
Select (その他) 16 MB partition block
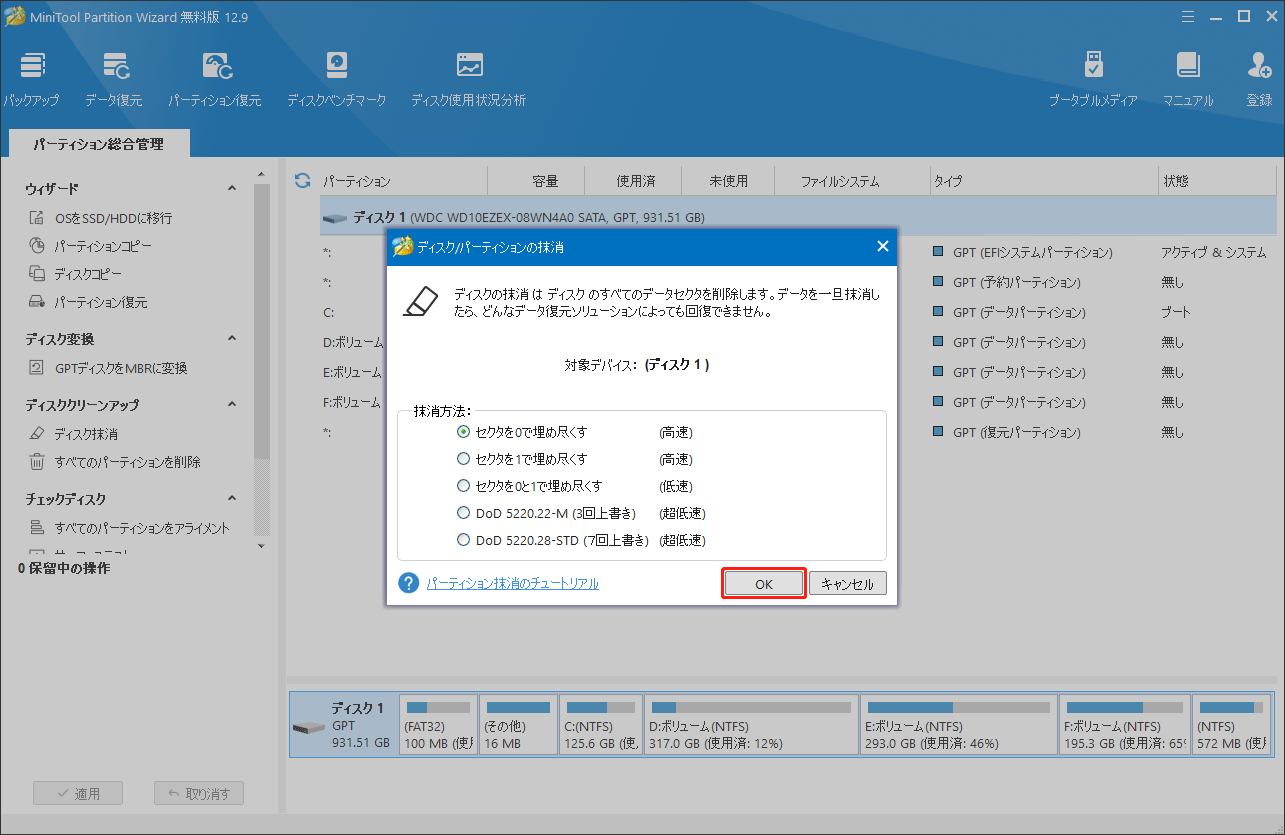click(517, 725)
